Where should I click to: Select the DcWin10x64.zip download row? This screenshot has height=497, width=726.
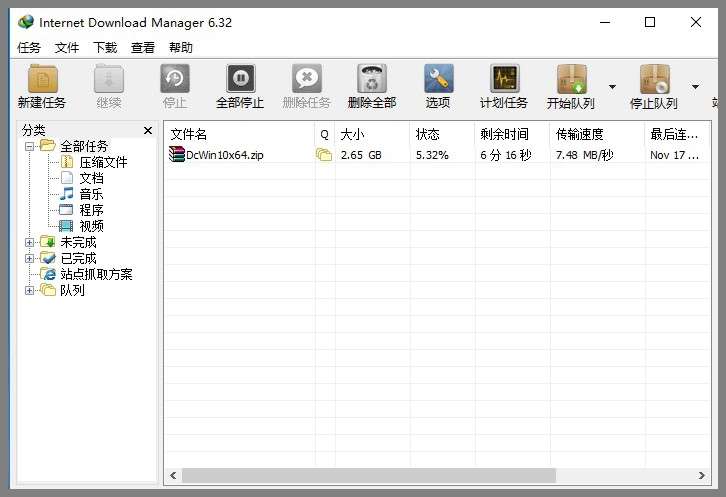click(438, 155)
